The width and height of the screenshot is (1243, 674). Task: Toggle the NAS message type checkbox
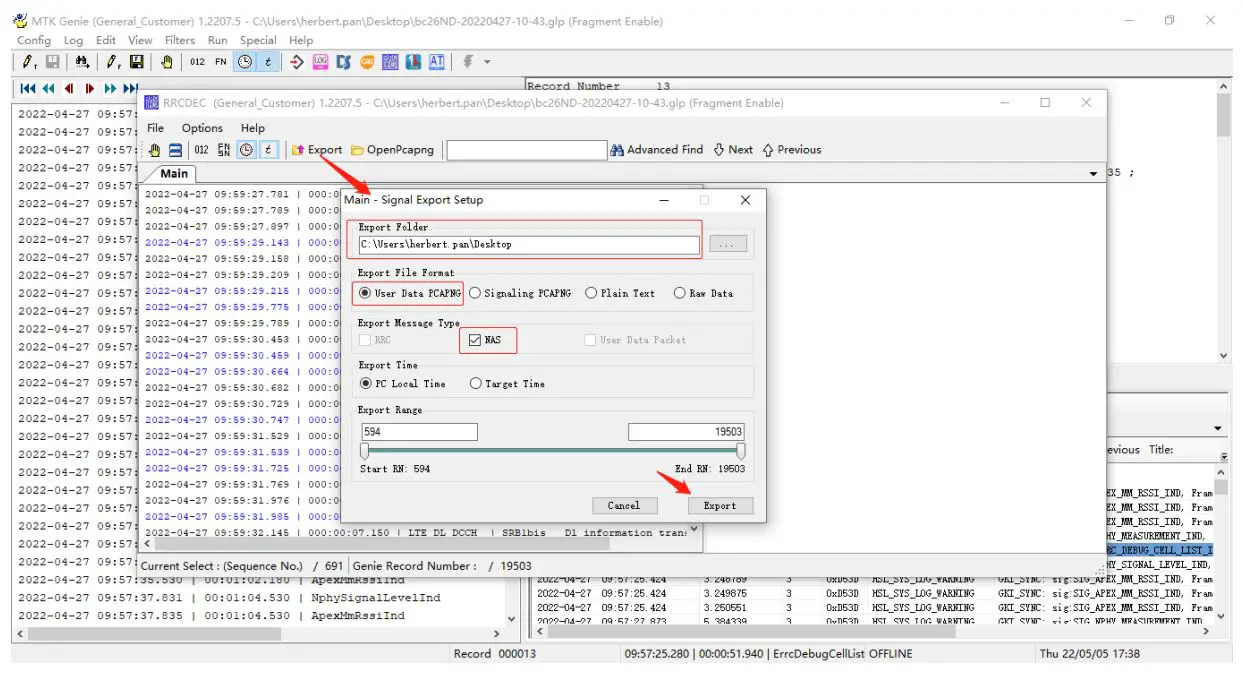coord(475,340)
